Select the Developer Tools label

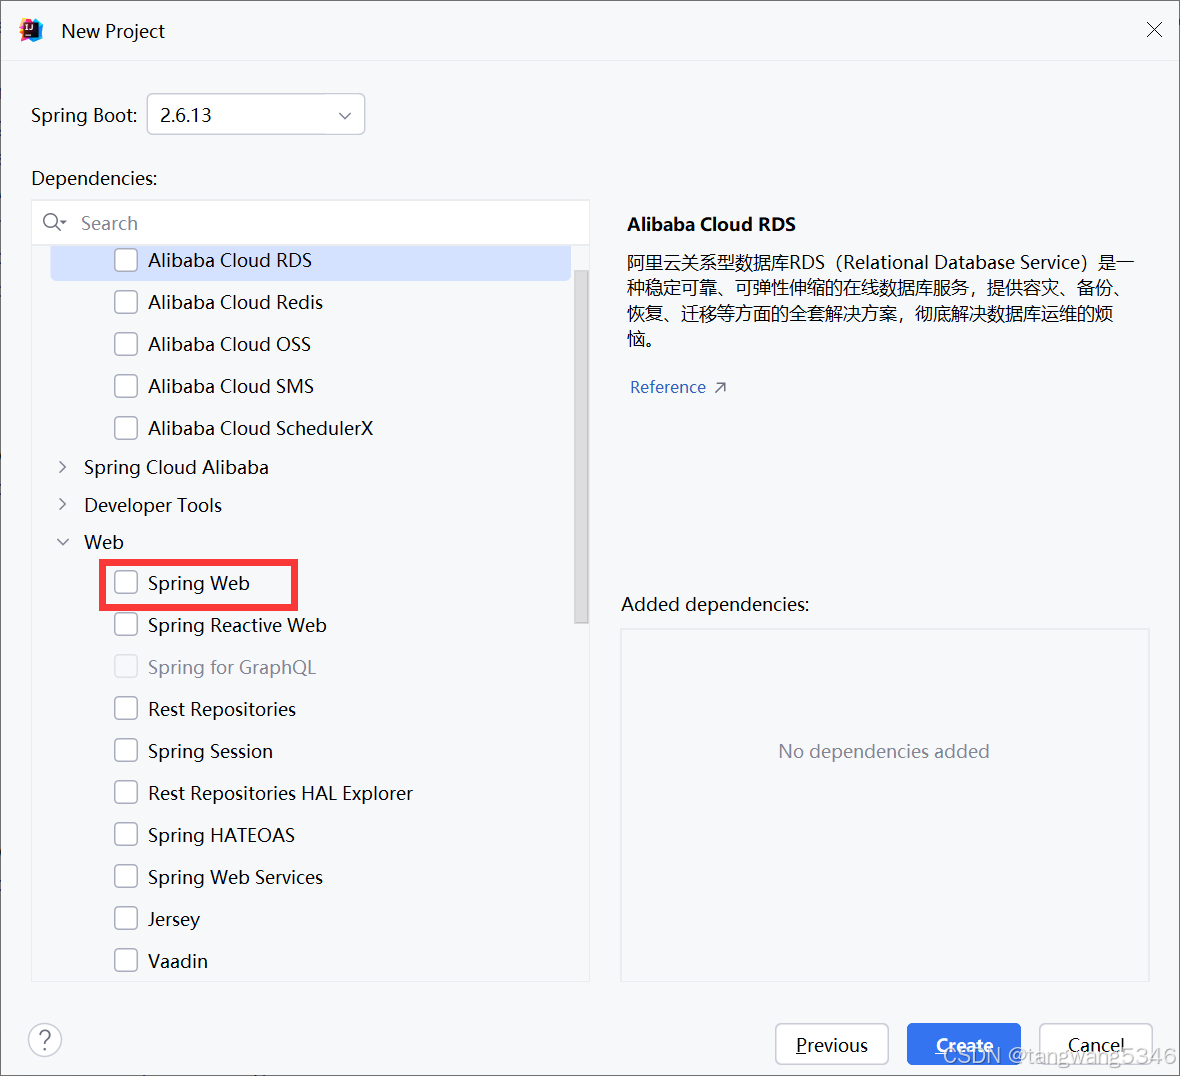pos(153,505)
